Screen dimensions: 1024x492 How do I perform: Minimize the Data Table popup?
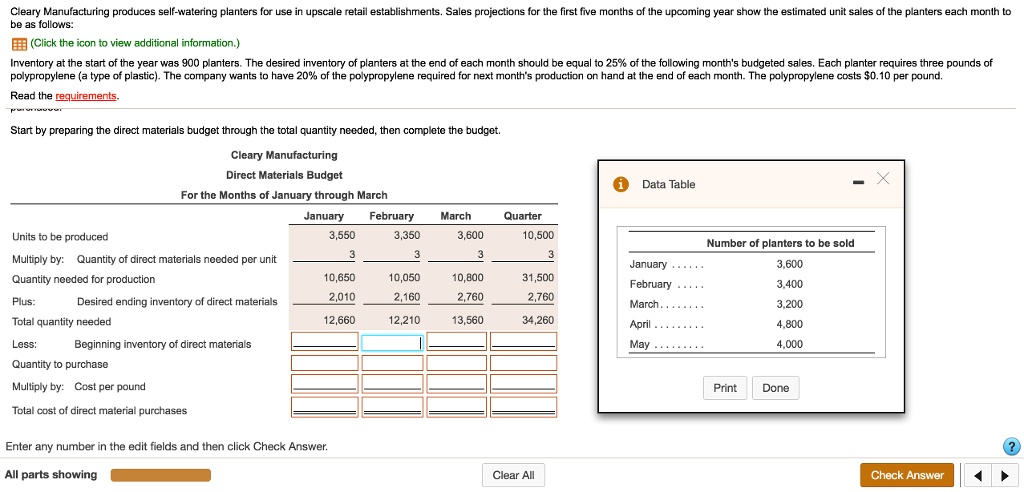pos(859,181)
